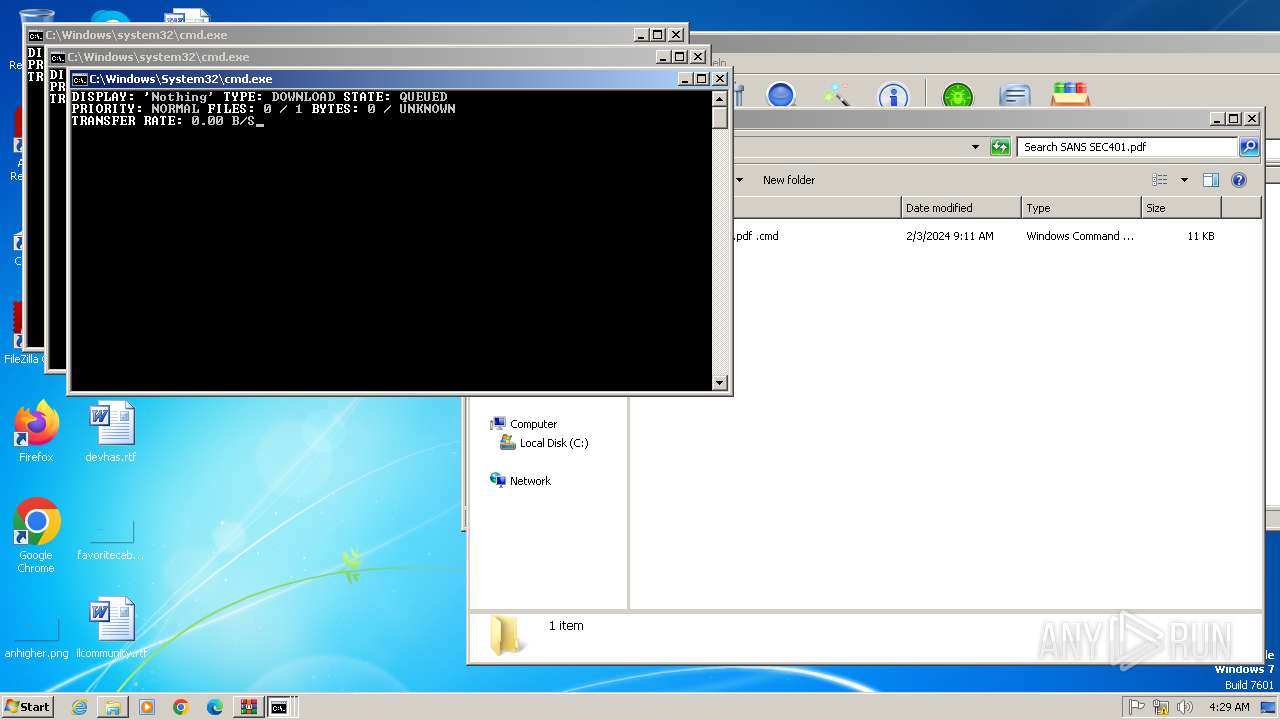Click the Search SANS SEC401.pdf input field
The height and width of the screenshot is (720, 1280).
1127,147
